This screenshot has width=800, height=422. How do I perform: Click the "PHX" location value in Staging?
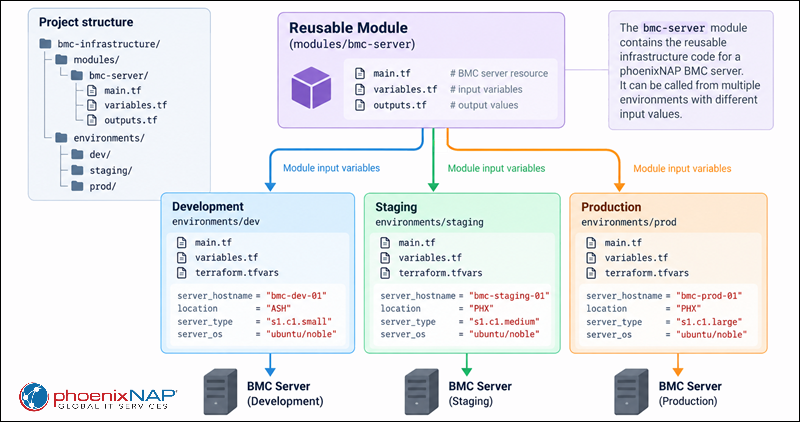click(x=482, y=308)
